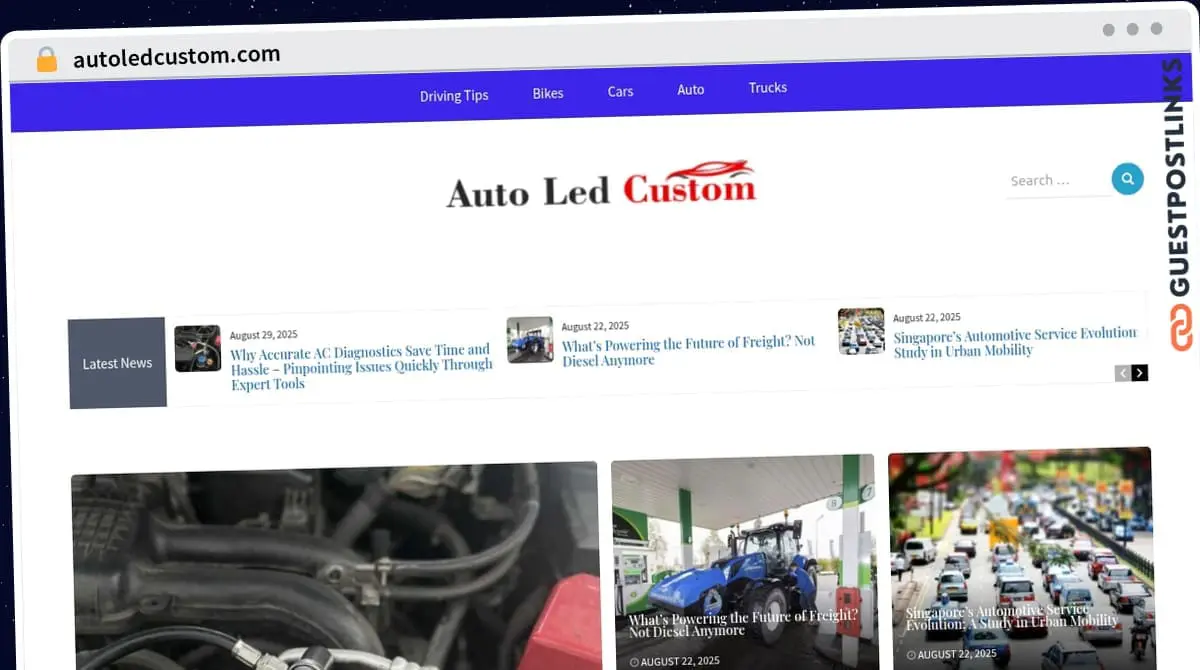Click the autoledcustom.com address text
Viewport: 1200px width, 670px height.
click(176, 57)
